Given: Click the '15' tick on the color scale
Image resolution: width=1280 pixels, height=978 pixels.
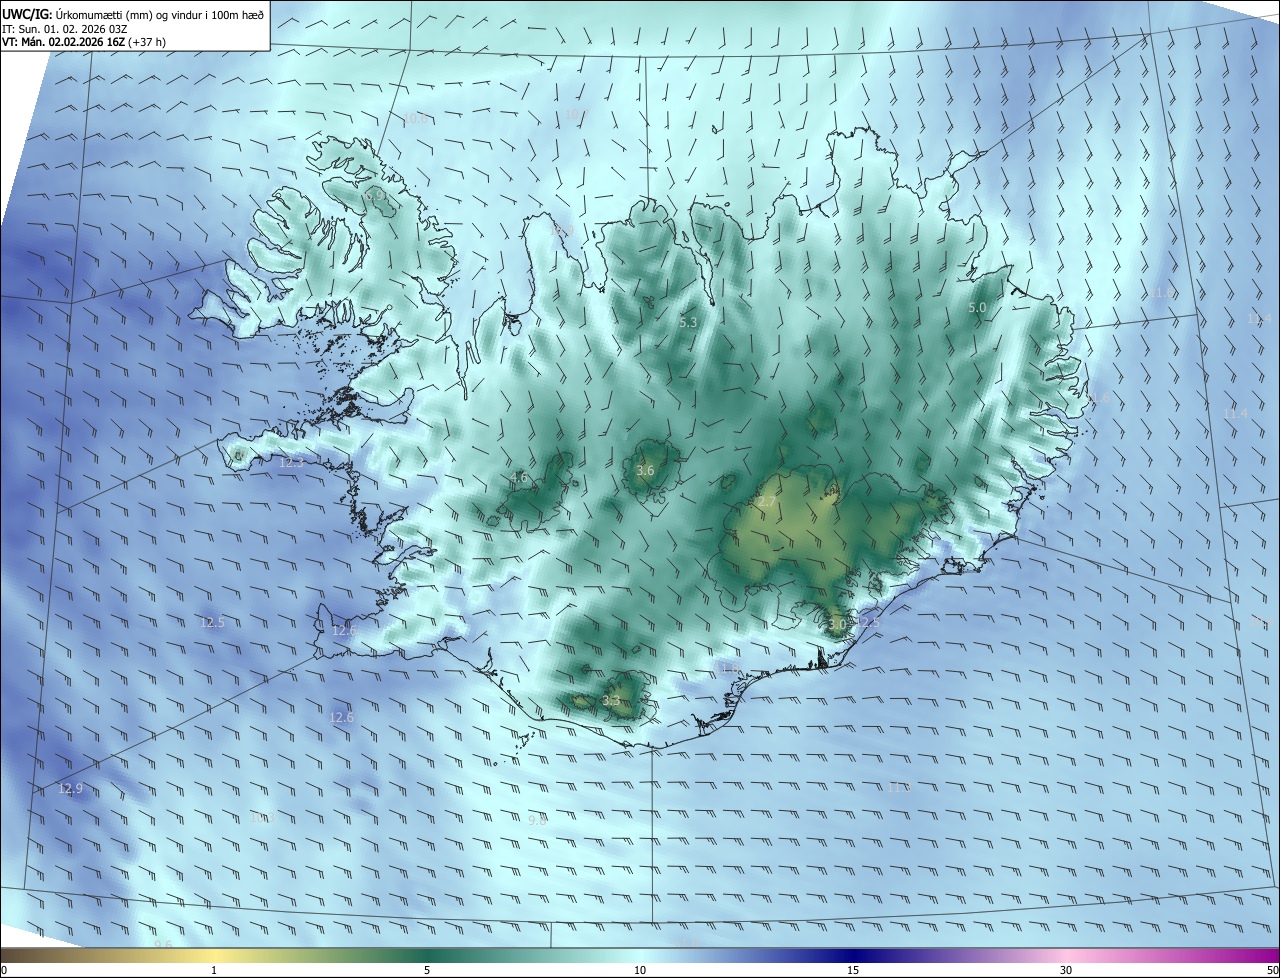Looking at the screenshot, I should pos(853,970).
